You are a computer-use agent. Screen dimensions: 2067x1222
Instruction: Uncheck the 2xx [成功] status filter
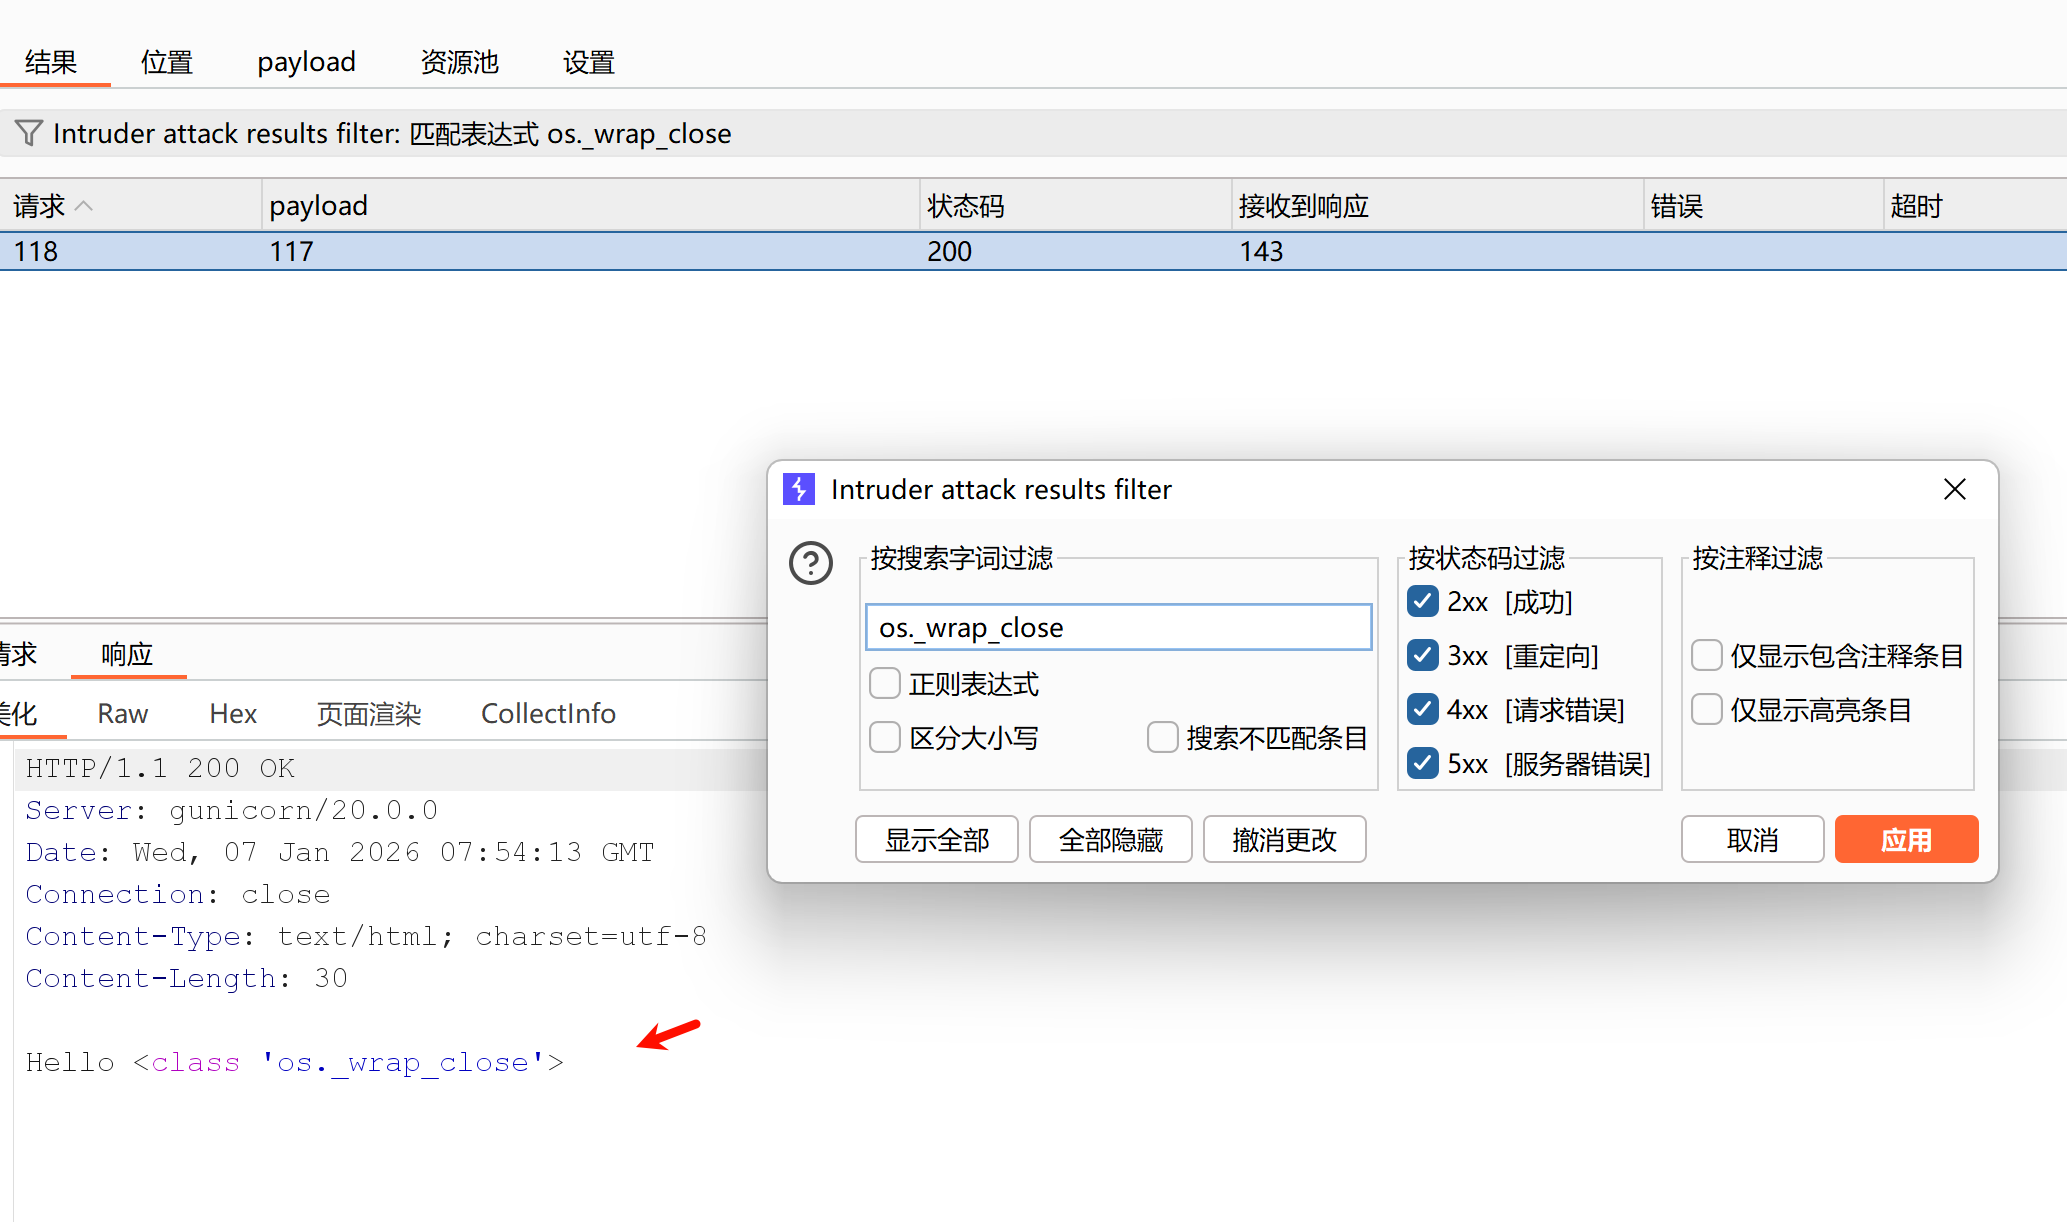click(1422, 602)
